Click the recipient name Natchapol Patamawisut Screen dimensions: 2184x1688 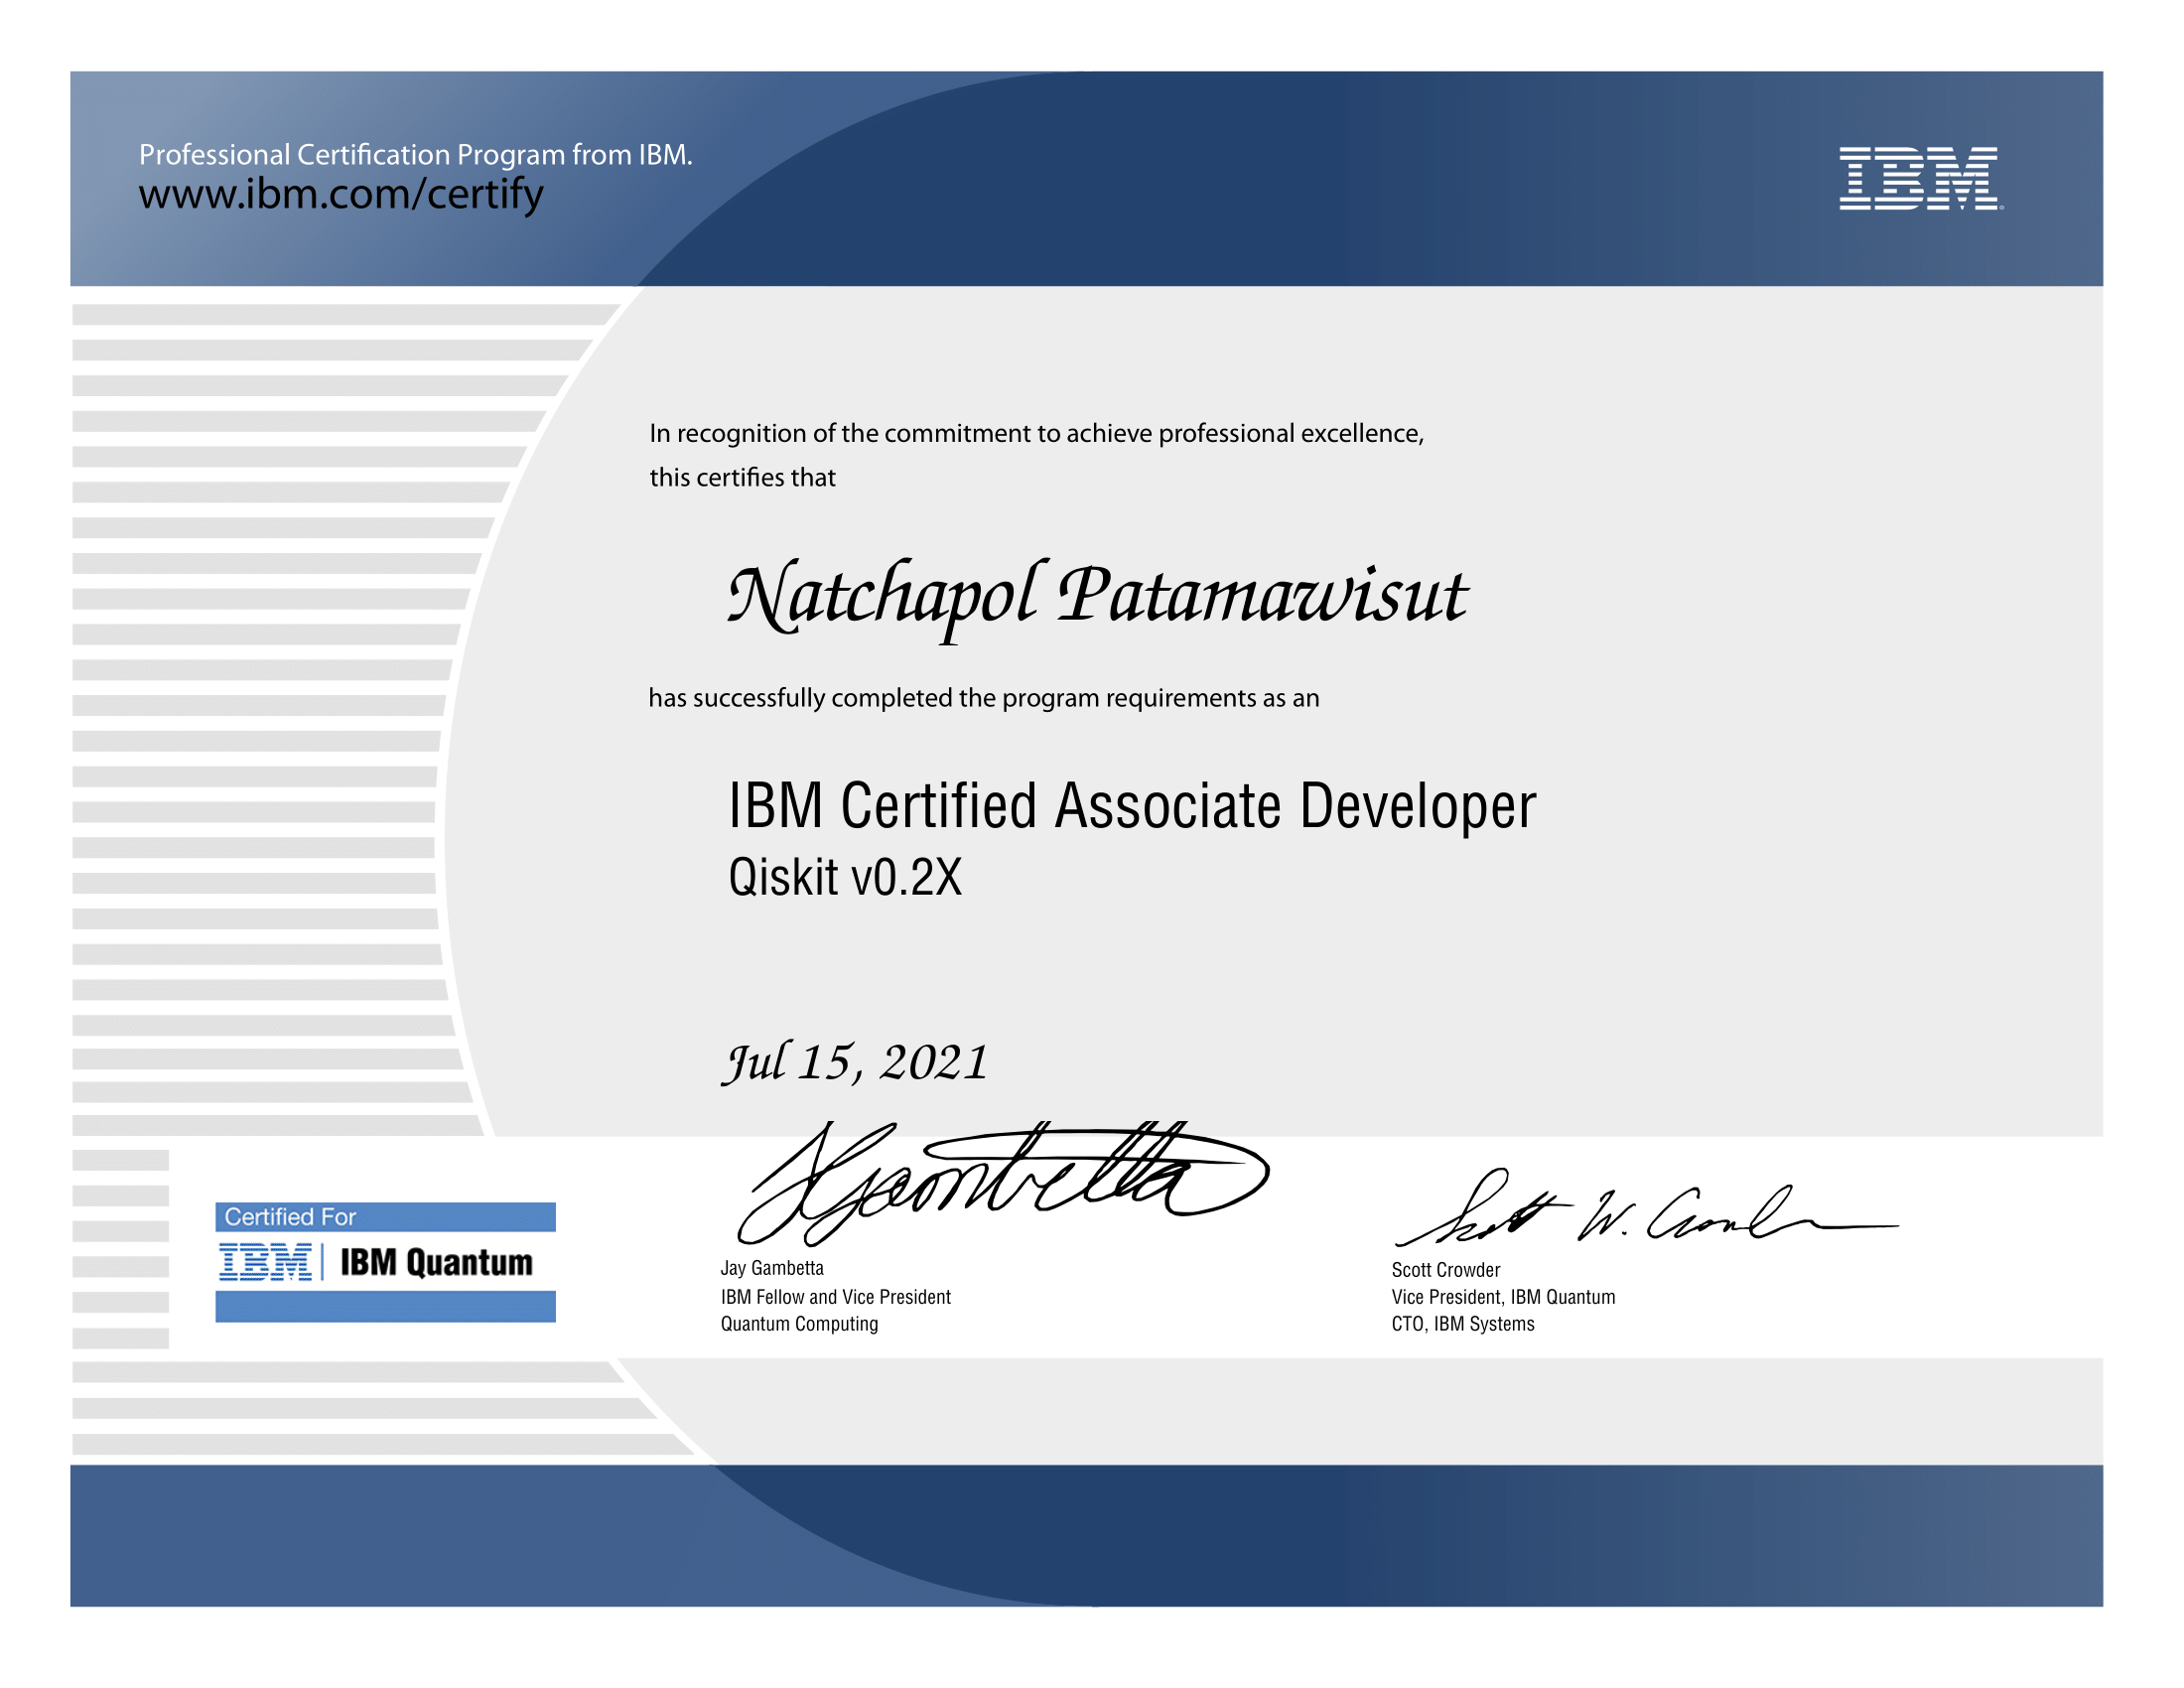(x=1097, y=597)
